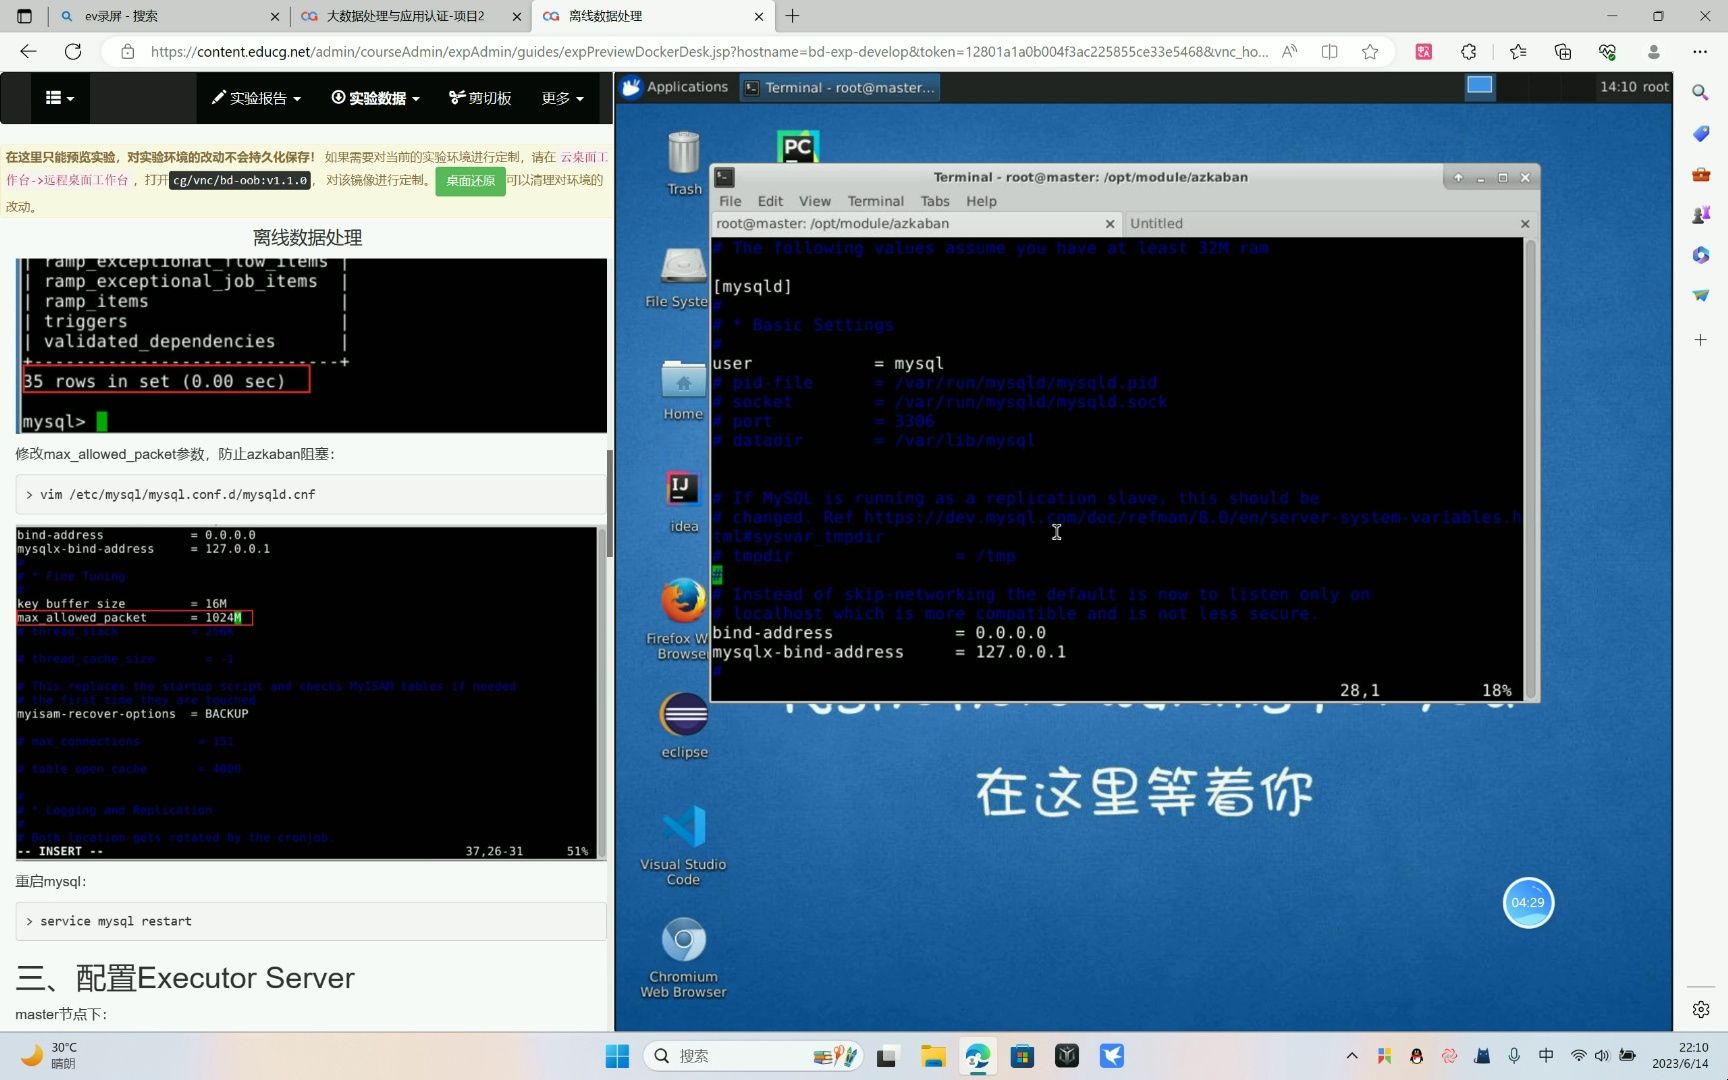Open the File System desktop icon
This screenshot has width=1728, height=1080.
(683, 277)
